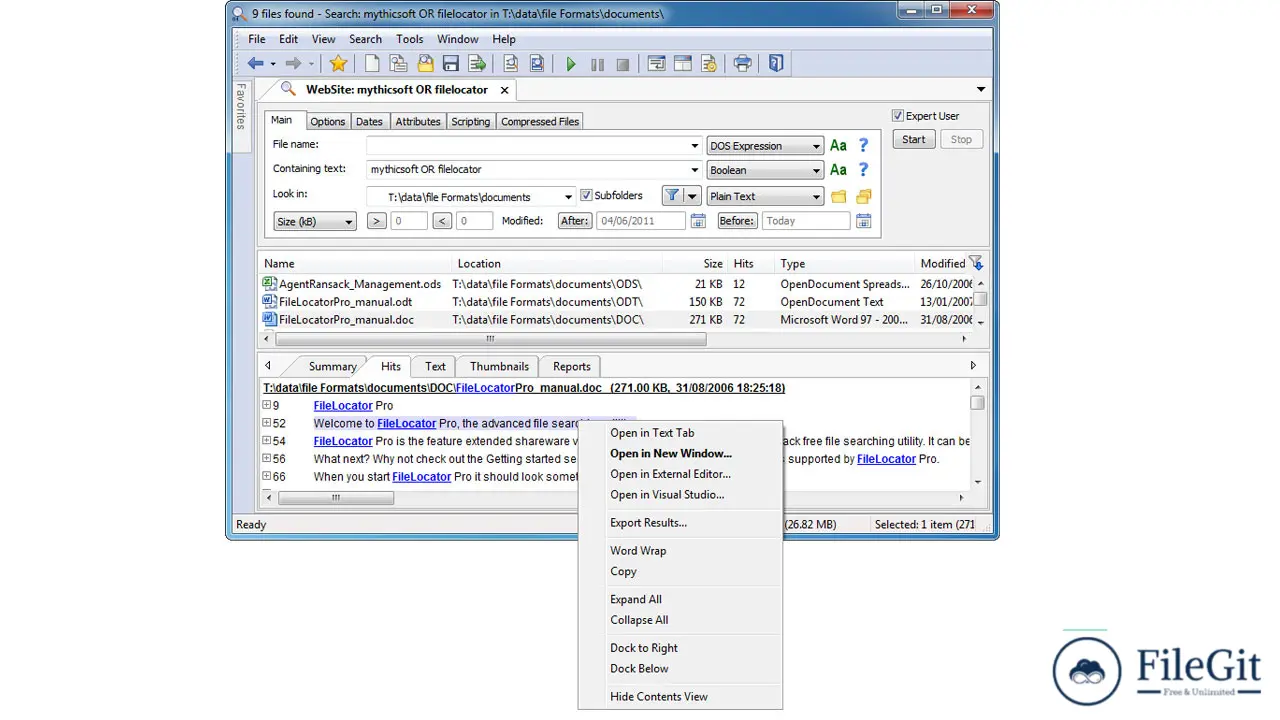Click results column filter icon
The width and height of the screenshot is (1280, 720).
[x=976, y=263]
